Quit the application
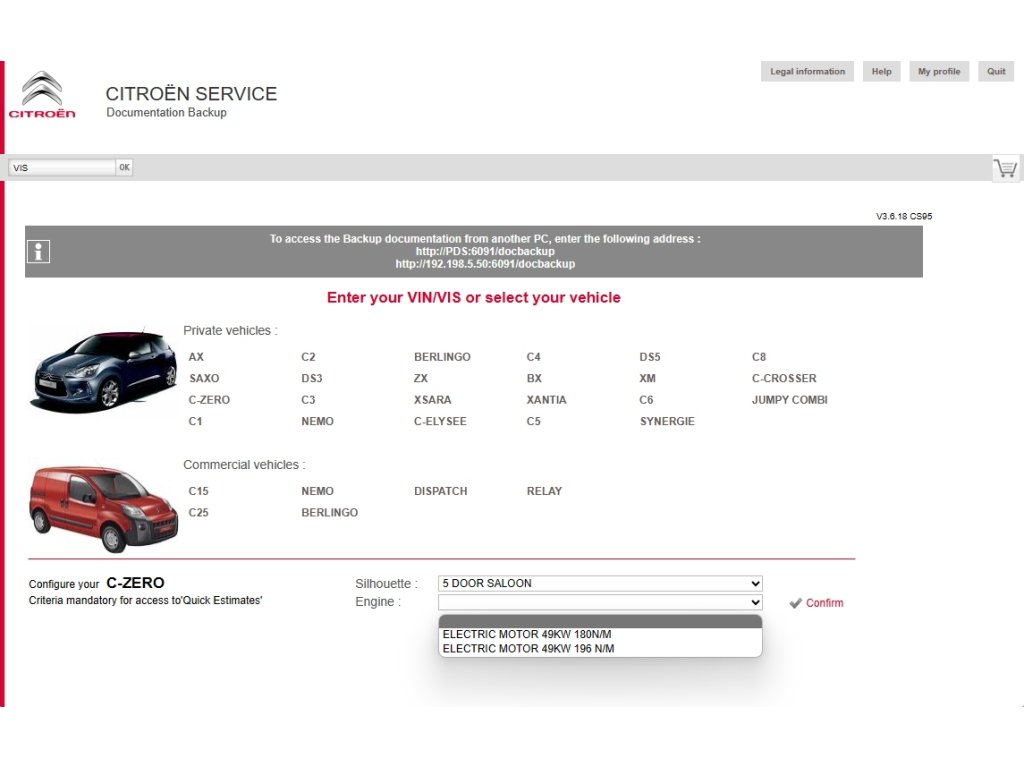This screenshot has height=768, width=1024. 995,71
